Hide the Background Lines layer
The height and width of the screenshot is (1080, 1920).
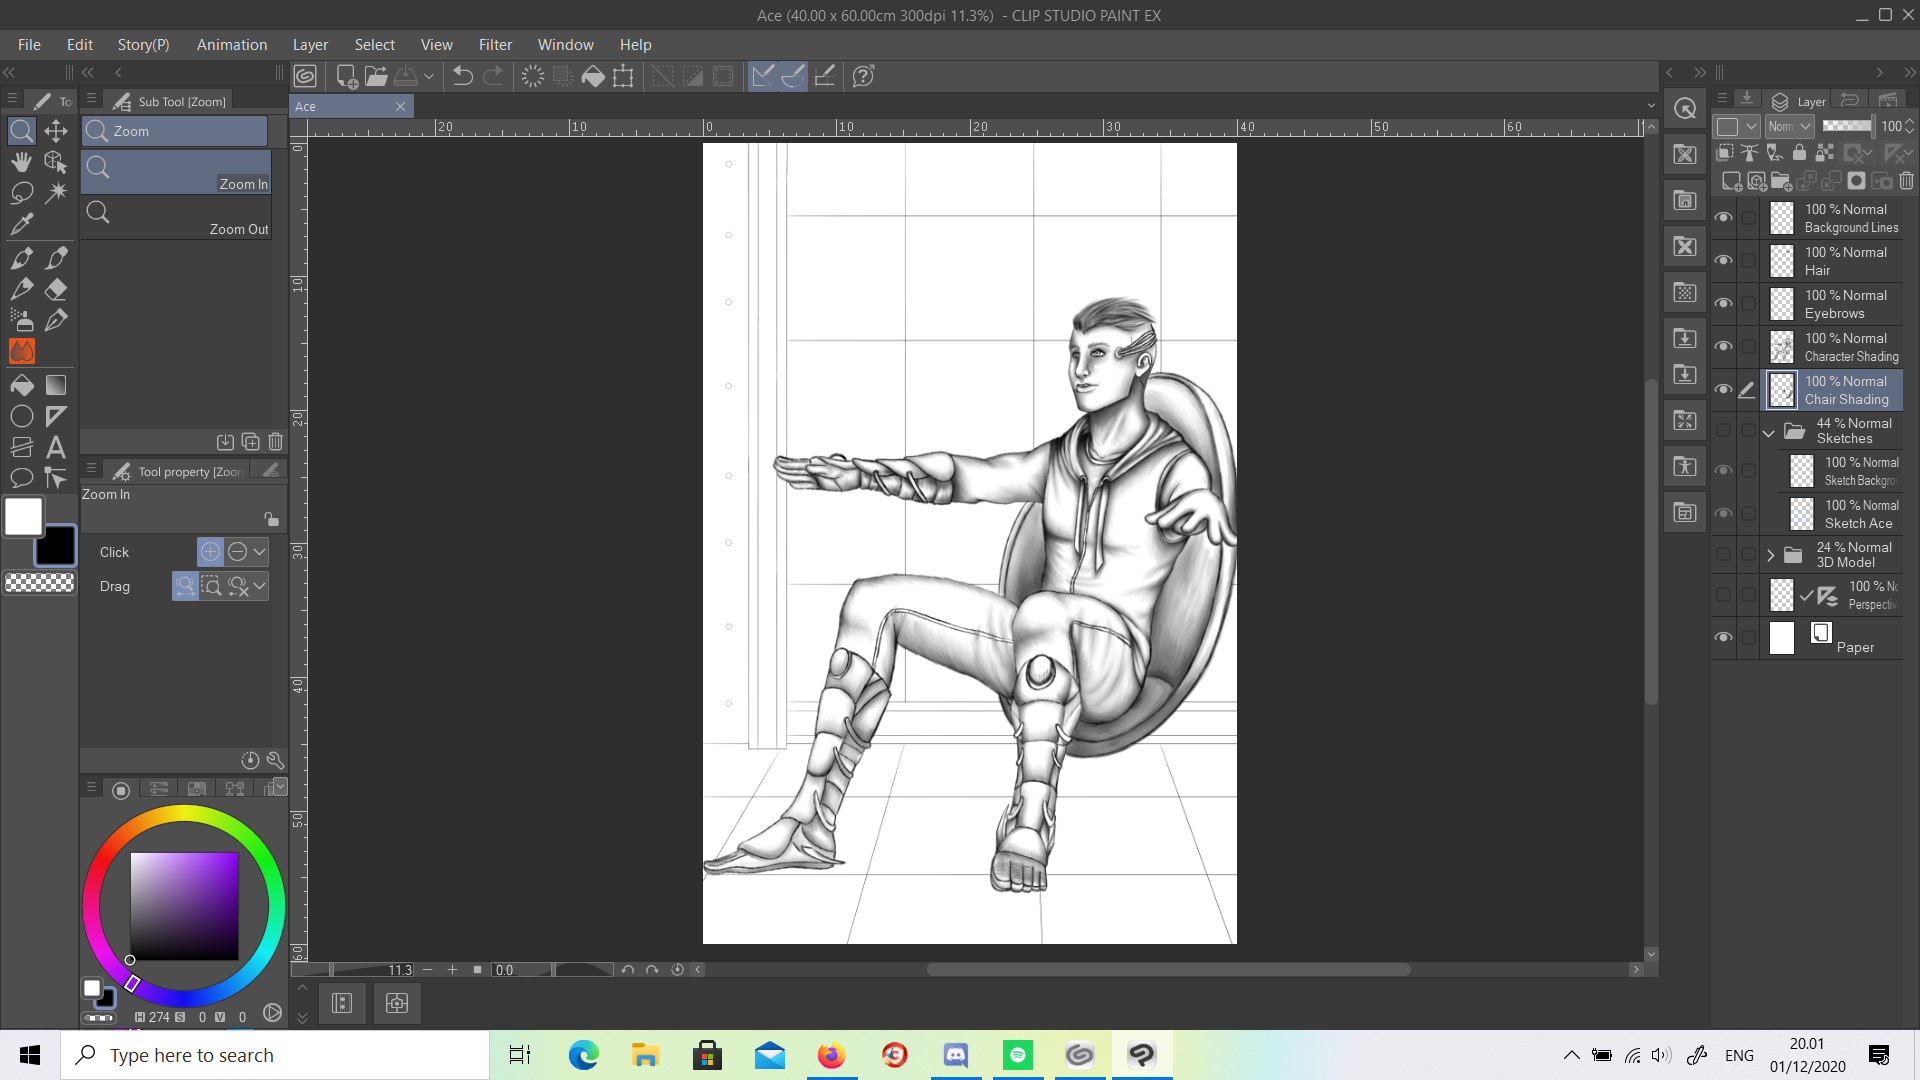pos(1723,217)
